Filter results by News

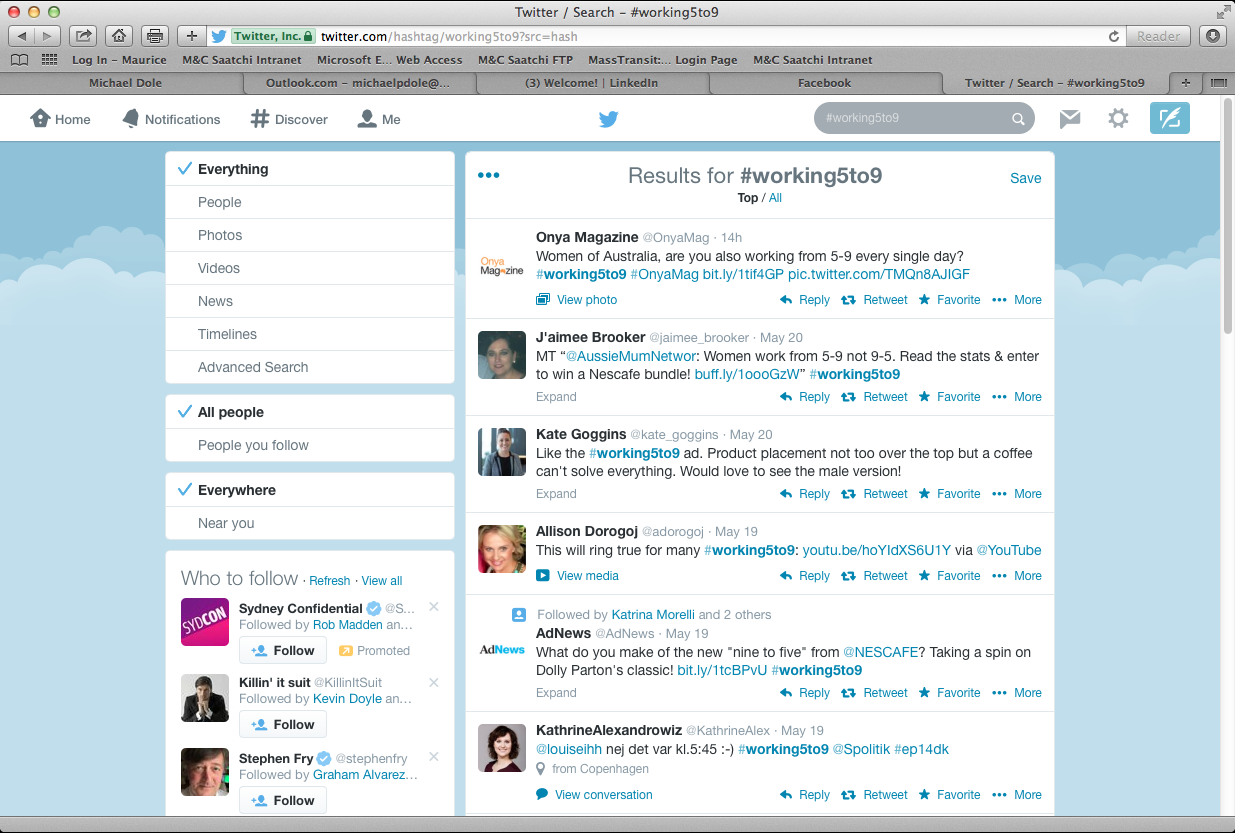310,301
